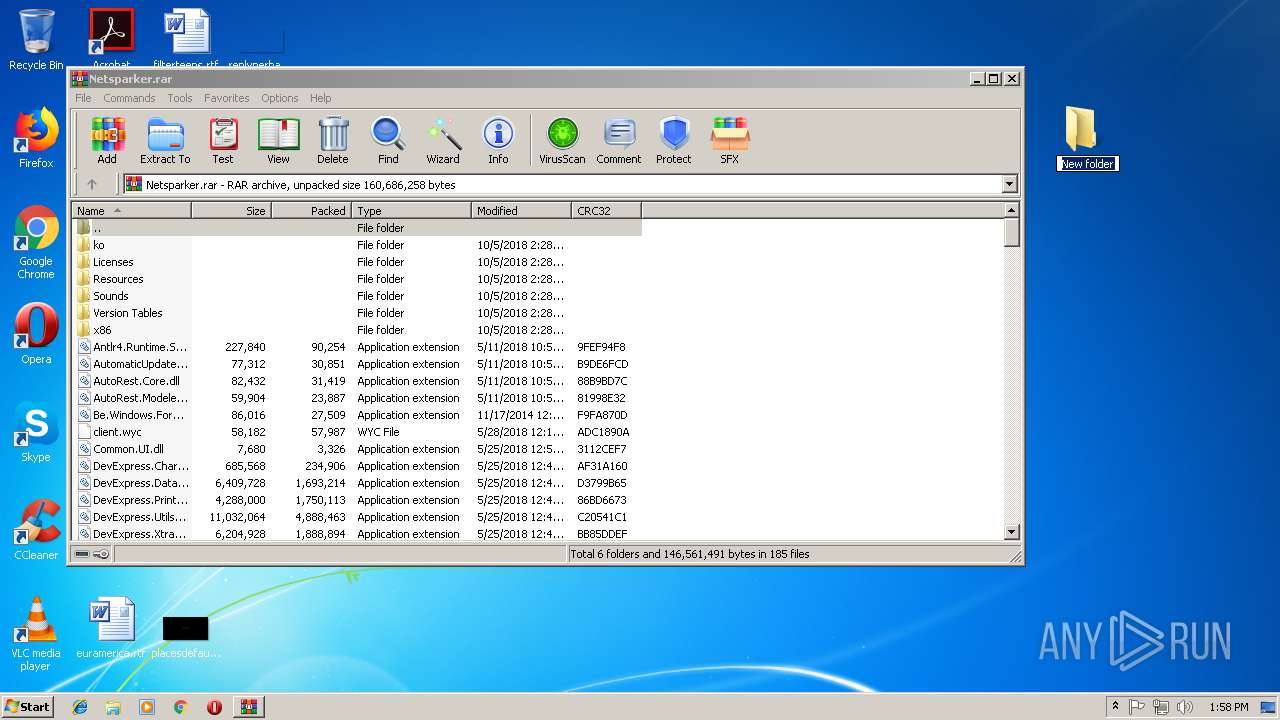Show hidden tray icons arrow
Screen dimensions: 1280x720
tap(1115, 707)
